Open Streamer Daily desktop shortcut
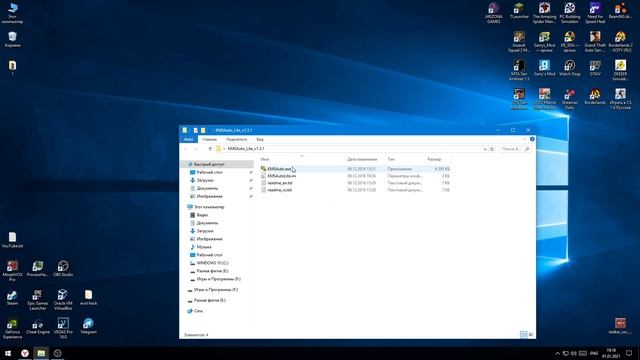The height and width of the screenshot is (360, 640). coord(569,99)
